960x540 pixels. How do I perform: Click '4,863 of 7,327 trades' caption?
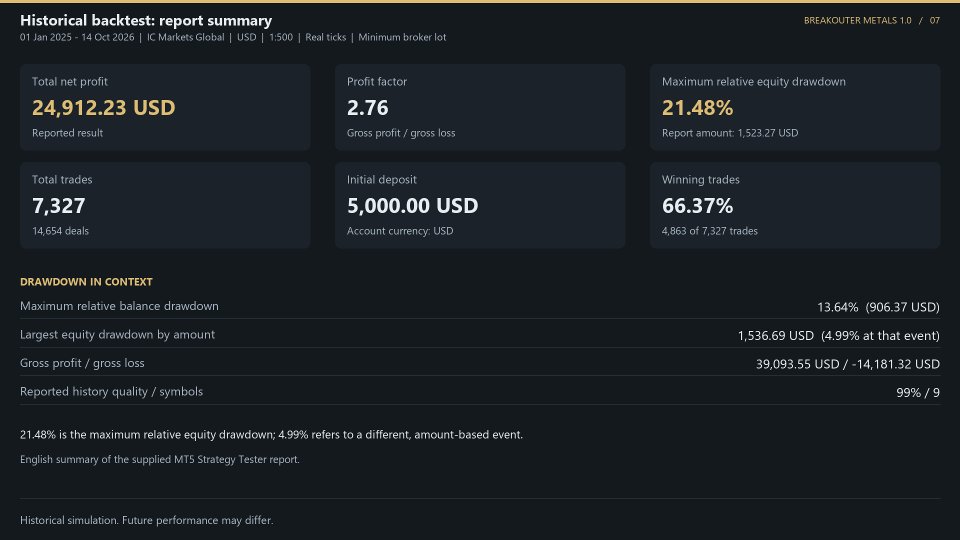(710, 231)
